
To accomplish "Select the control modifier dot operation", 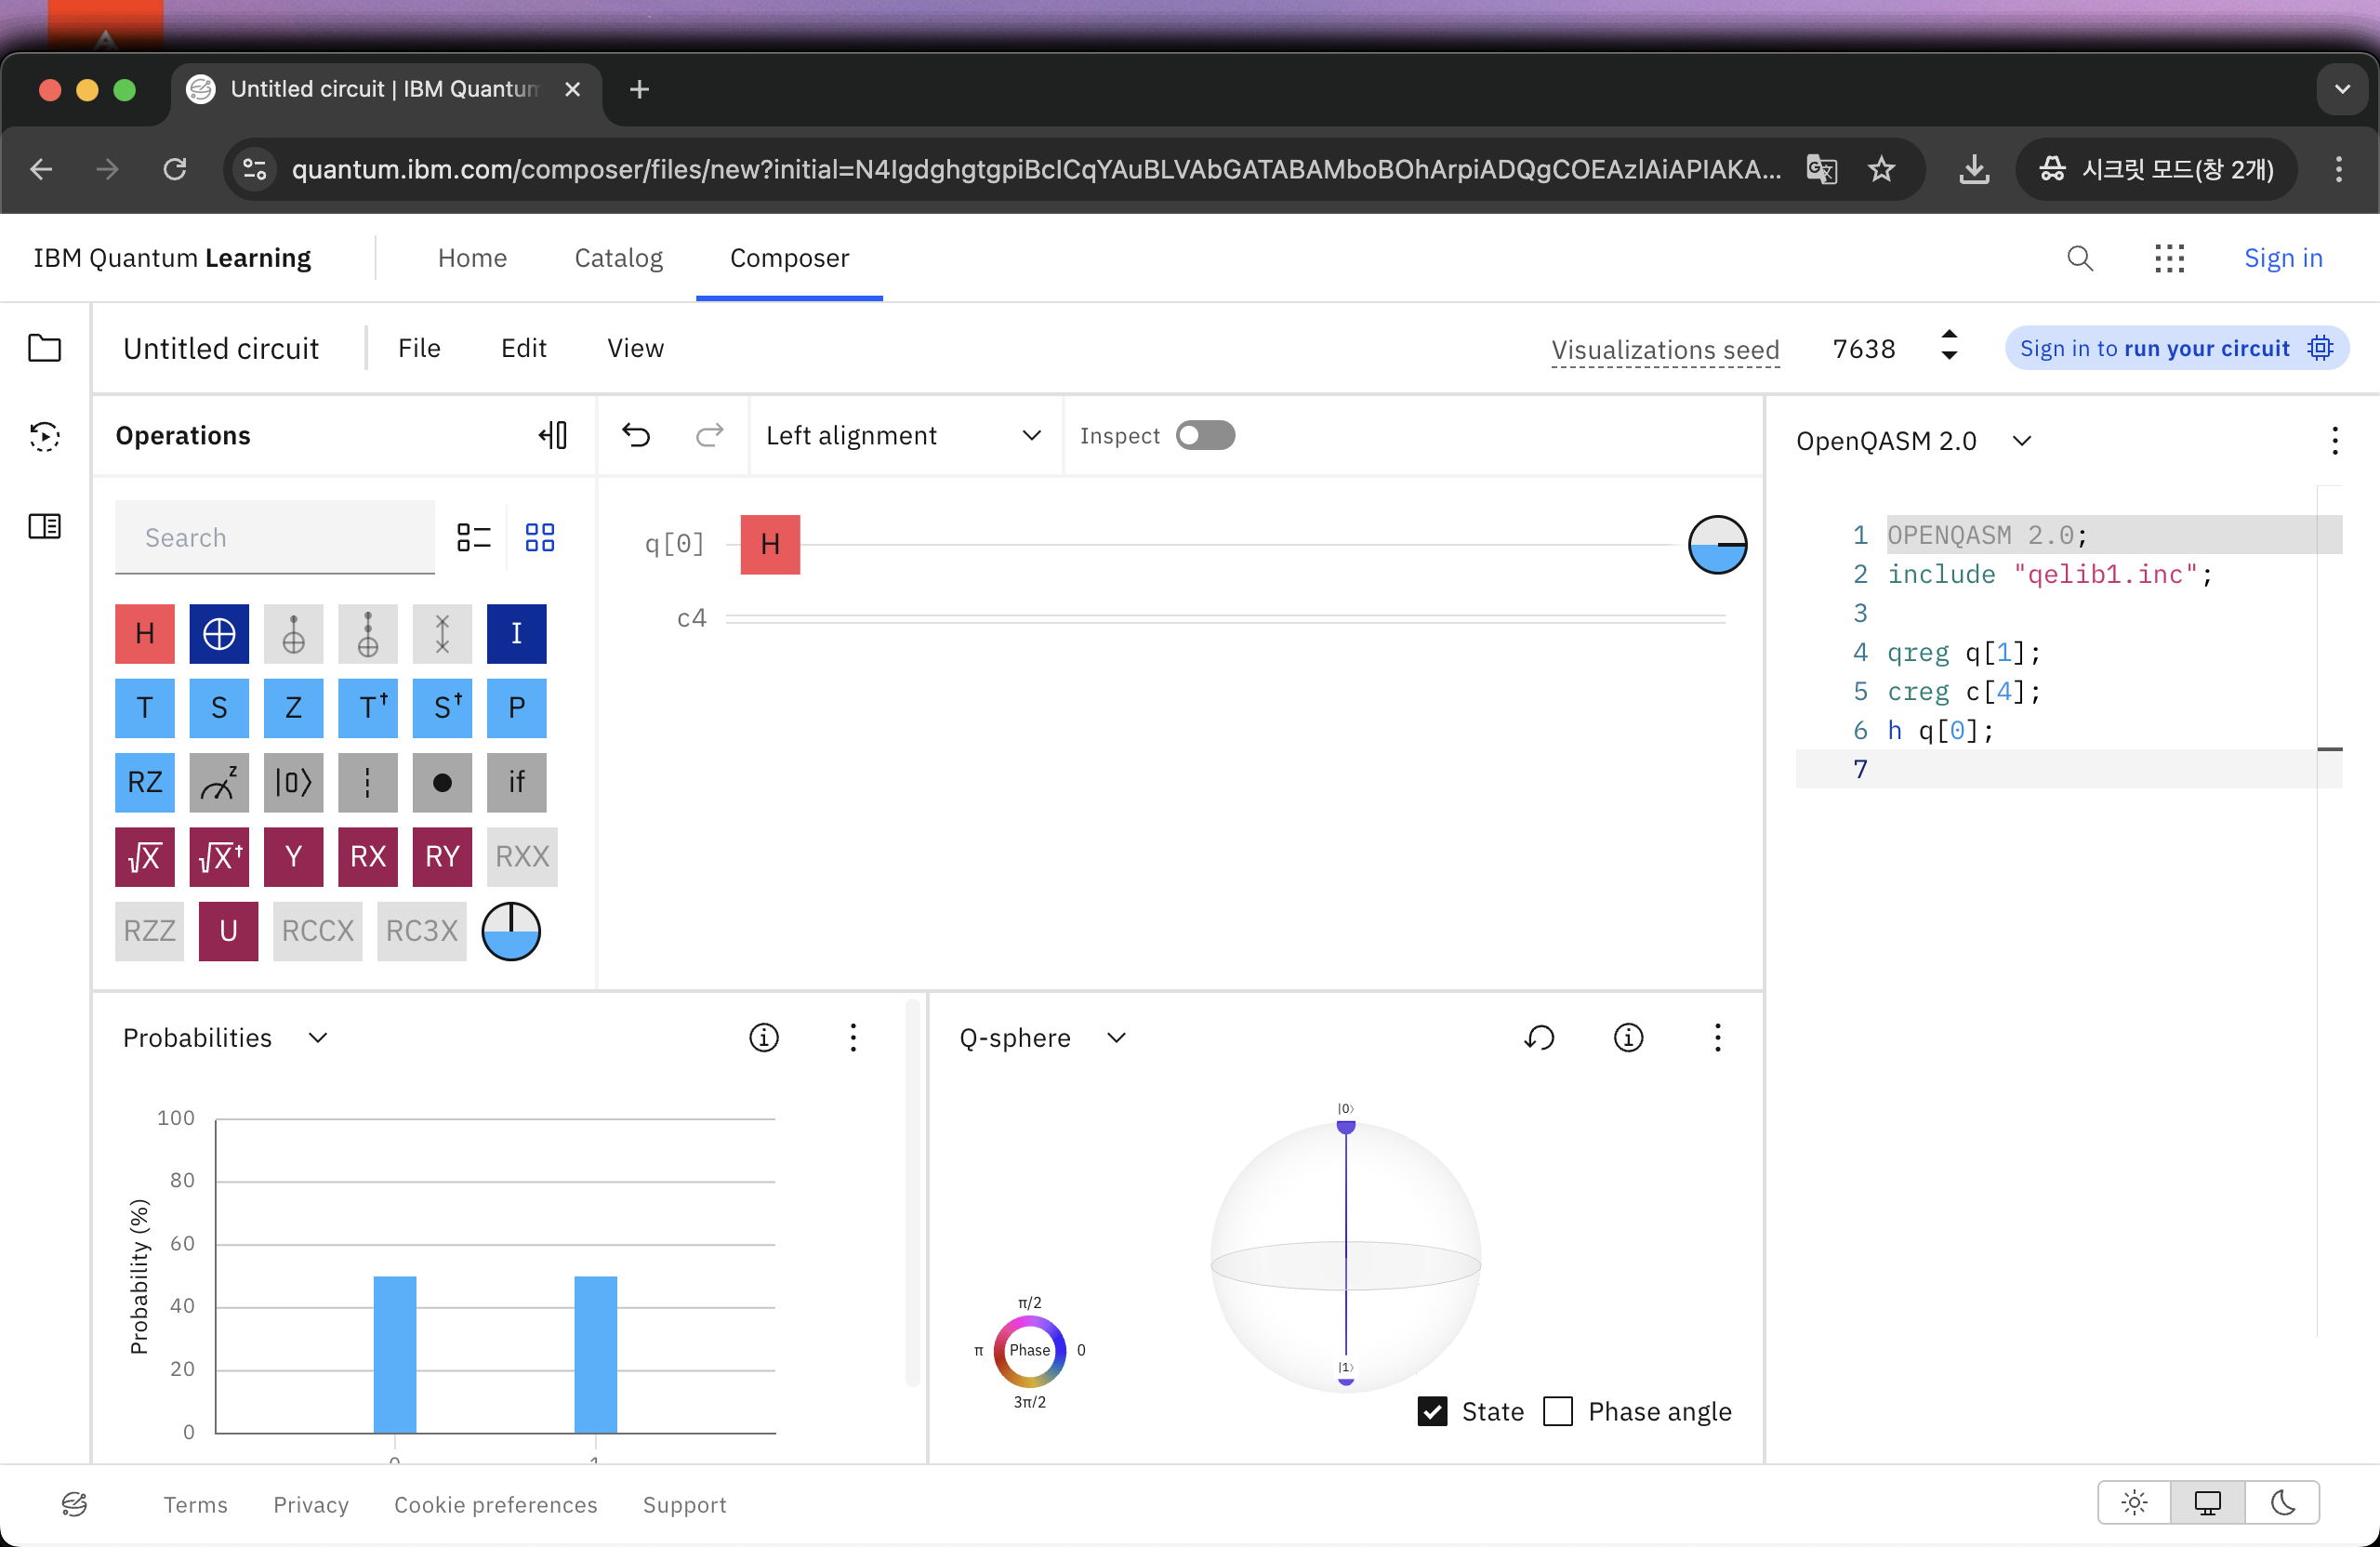I will tap(442, 782).
